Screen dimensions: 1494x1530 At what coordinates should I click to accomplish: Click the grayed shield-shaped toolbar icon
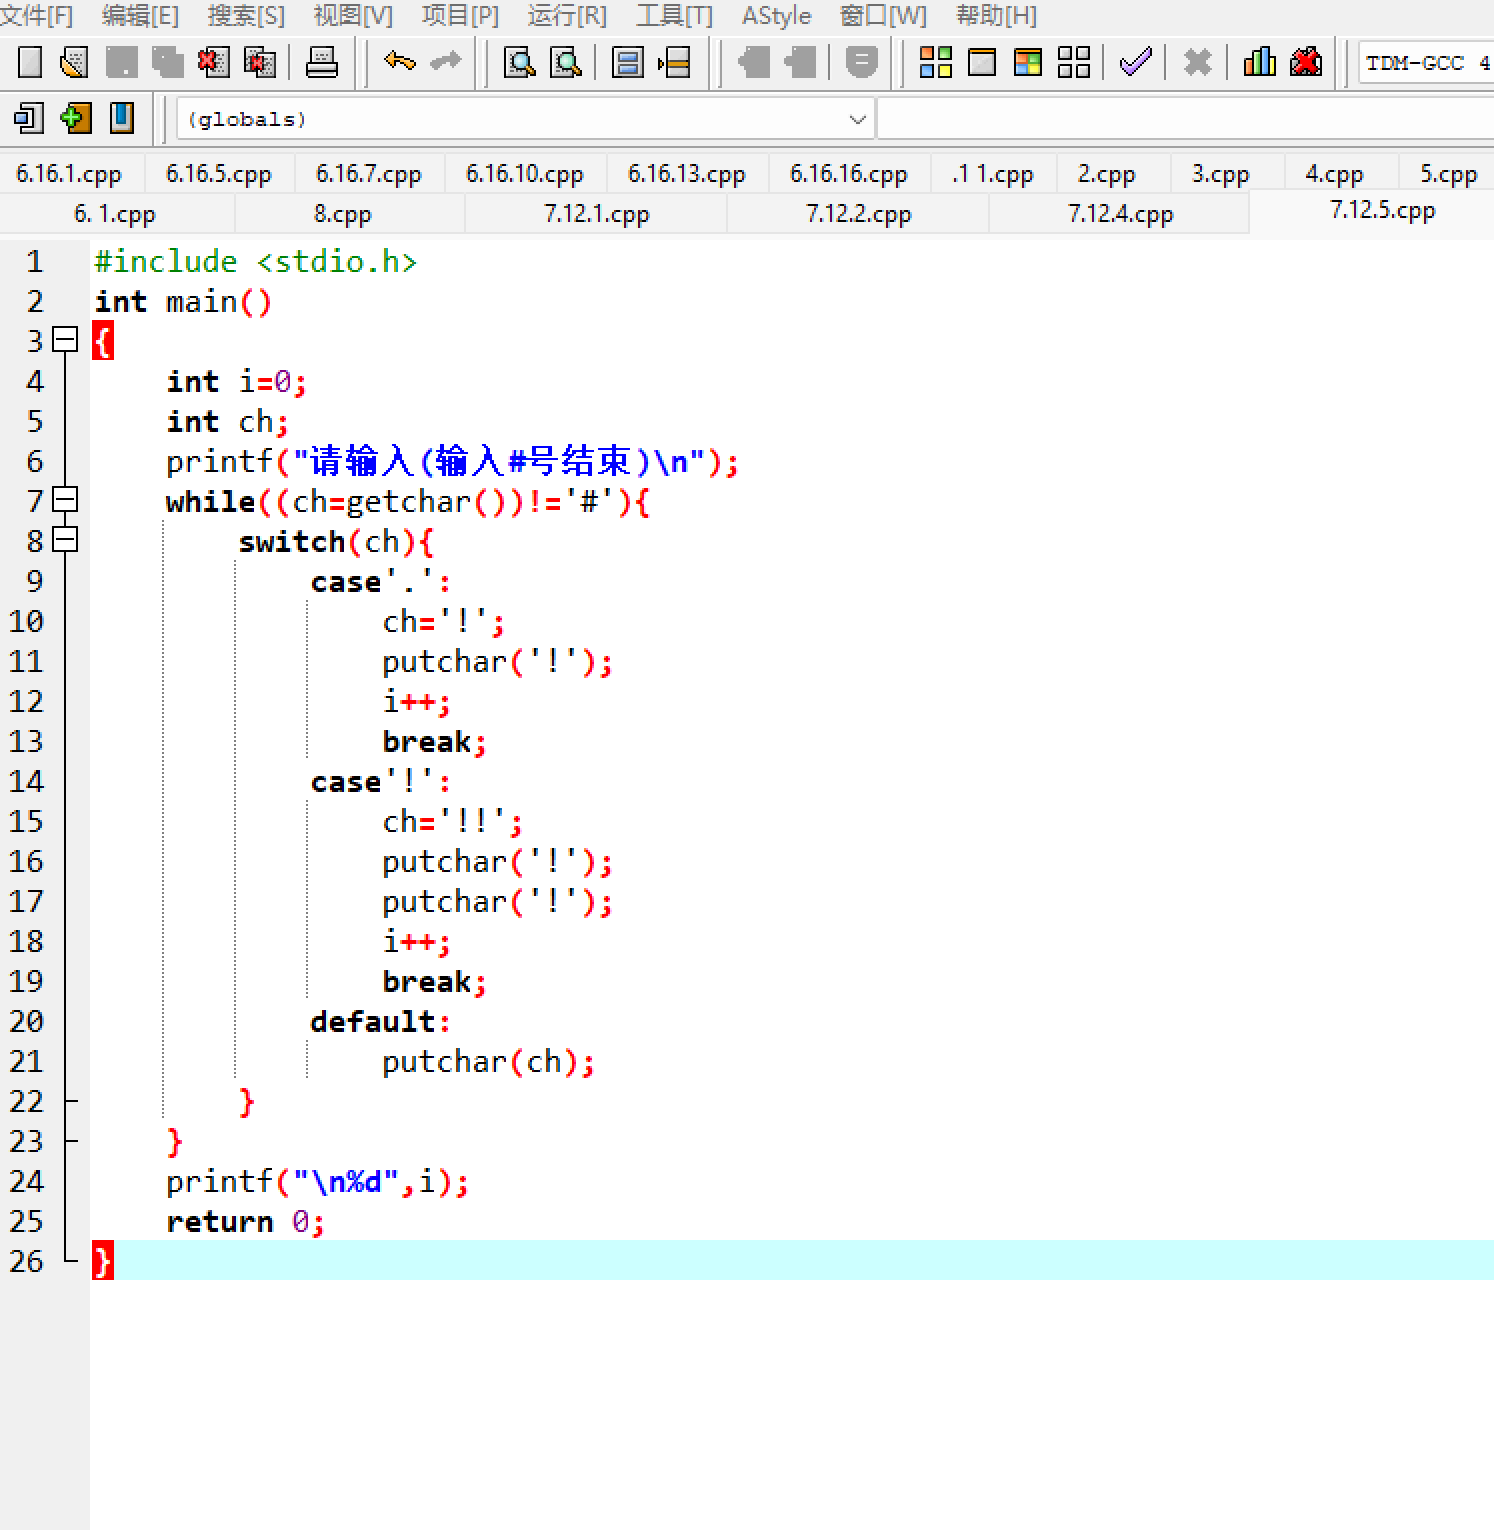pos(861,62)
